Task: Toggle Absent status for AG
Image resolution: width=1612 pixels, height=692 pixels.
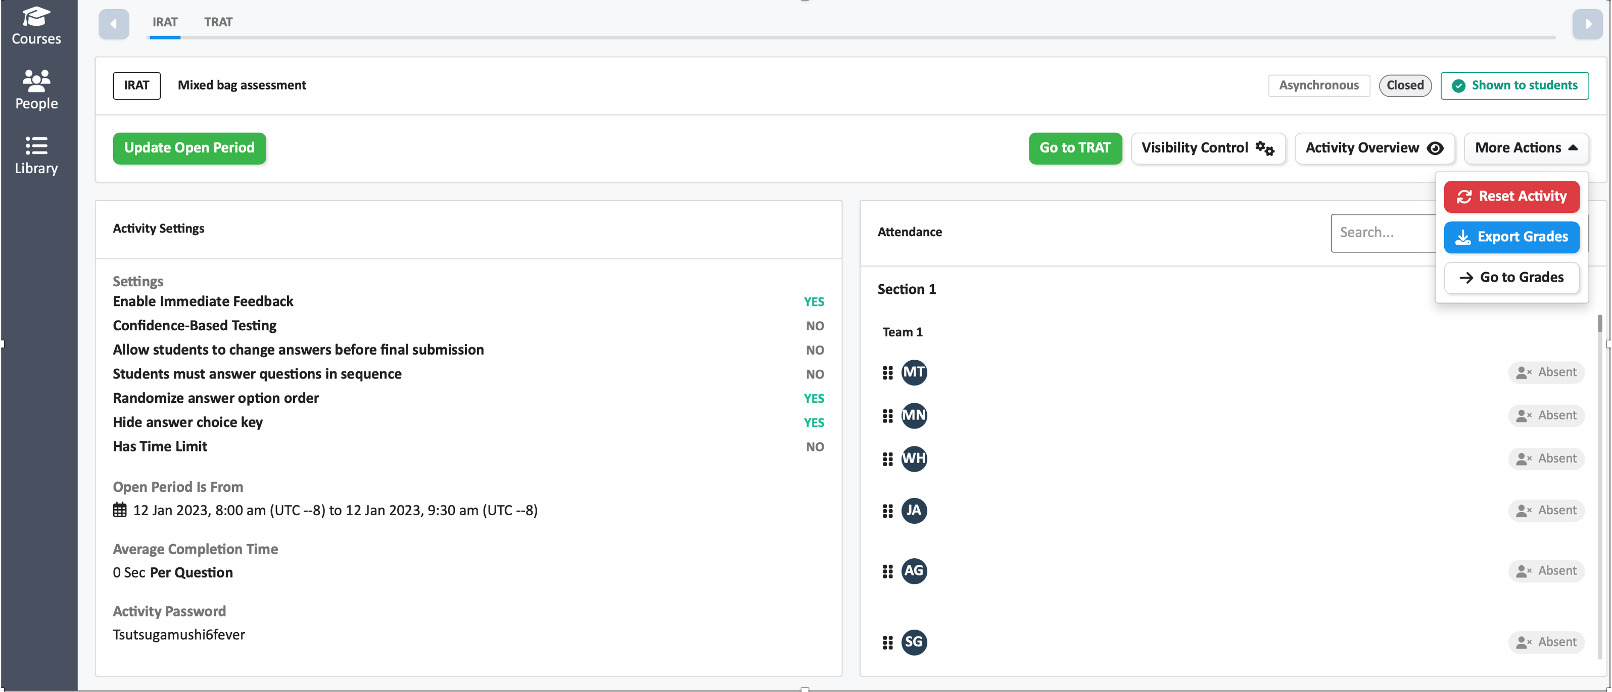Action: coord(1546,571)
